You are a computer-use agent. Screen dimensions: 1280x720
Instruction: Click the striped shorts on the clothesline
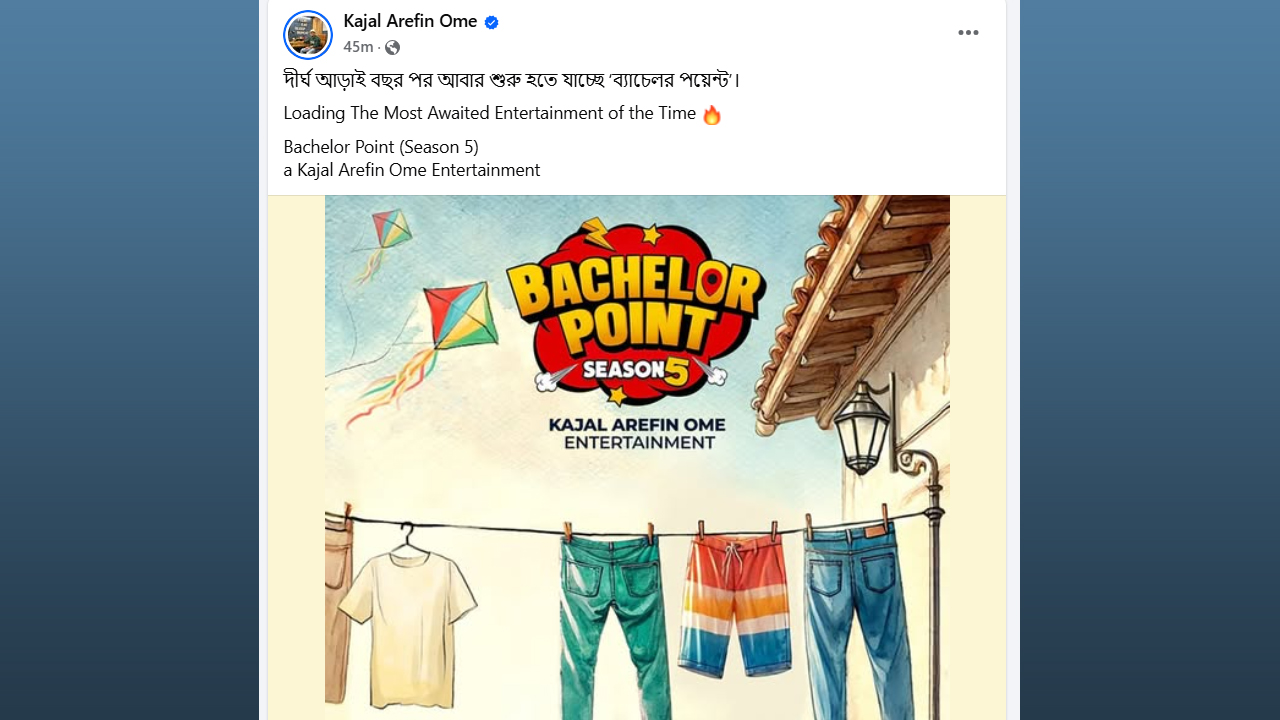point(736,608)
